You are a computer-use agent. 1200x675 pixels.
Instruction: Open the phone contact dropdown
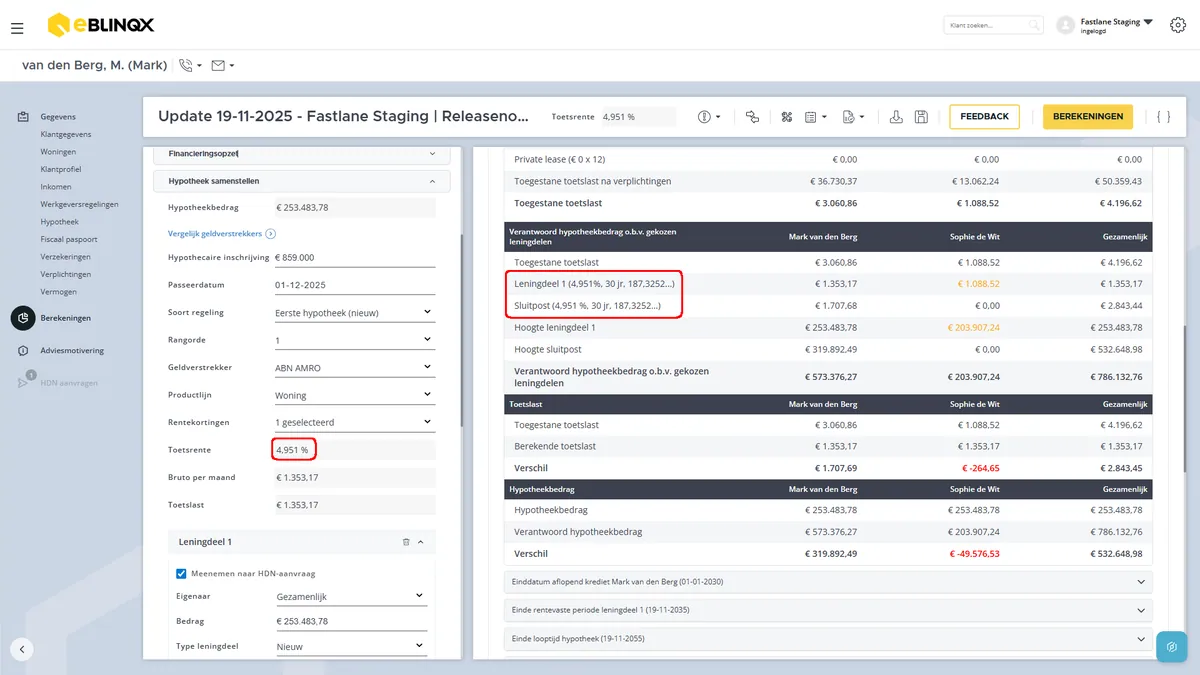(x=190, y=66)
